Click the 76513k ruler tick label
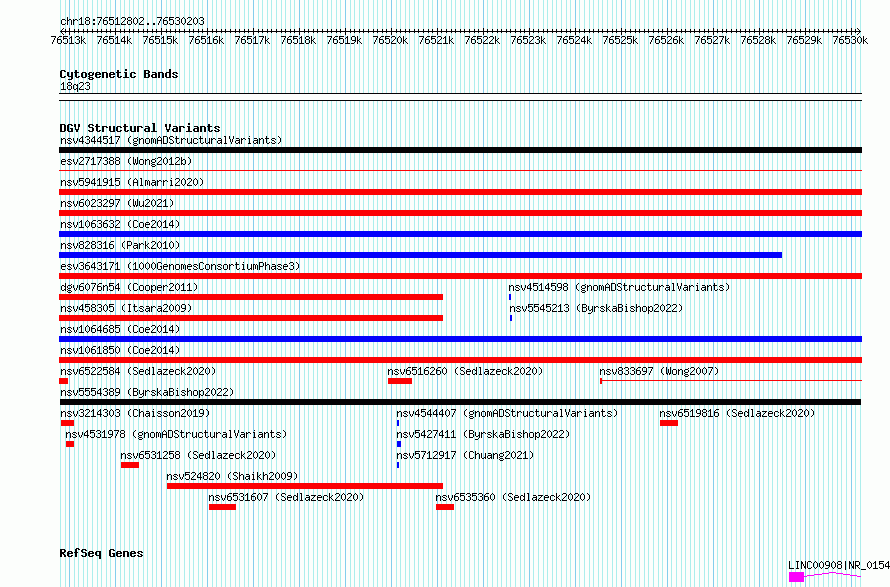Viewport: 890px width, 587px height. pyautogui.click(x=68, y=41)
